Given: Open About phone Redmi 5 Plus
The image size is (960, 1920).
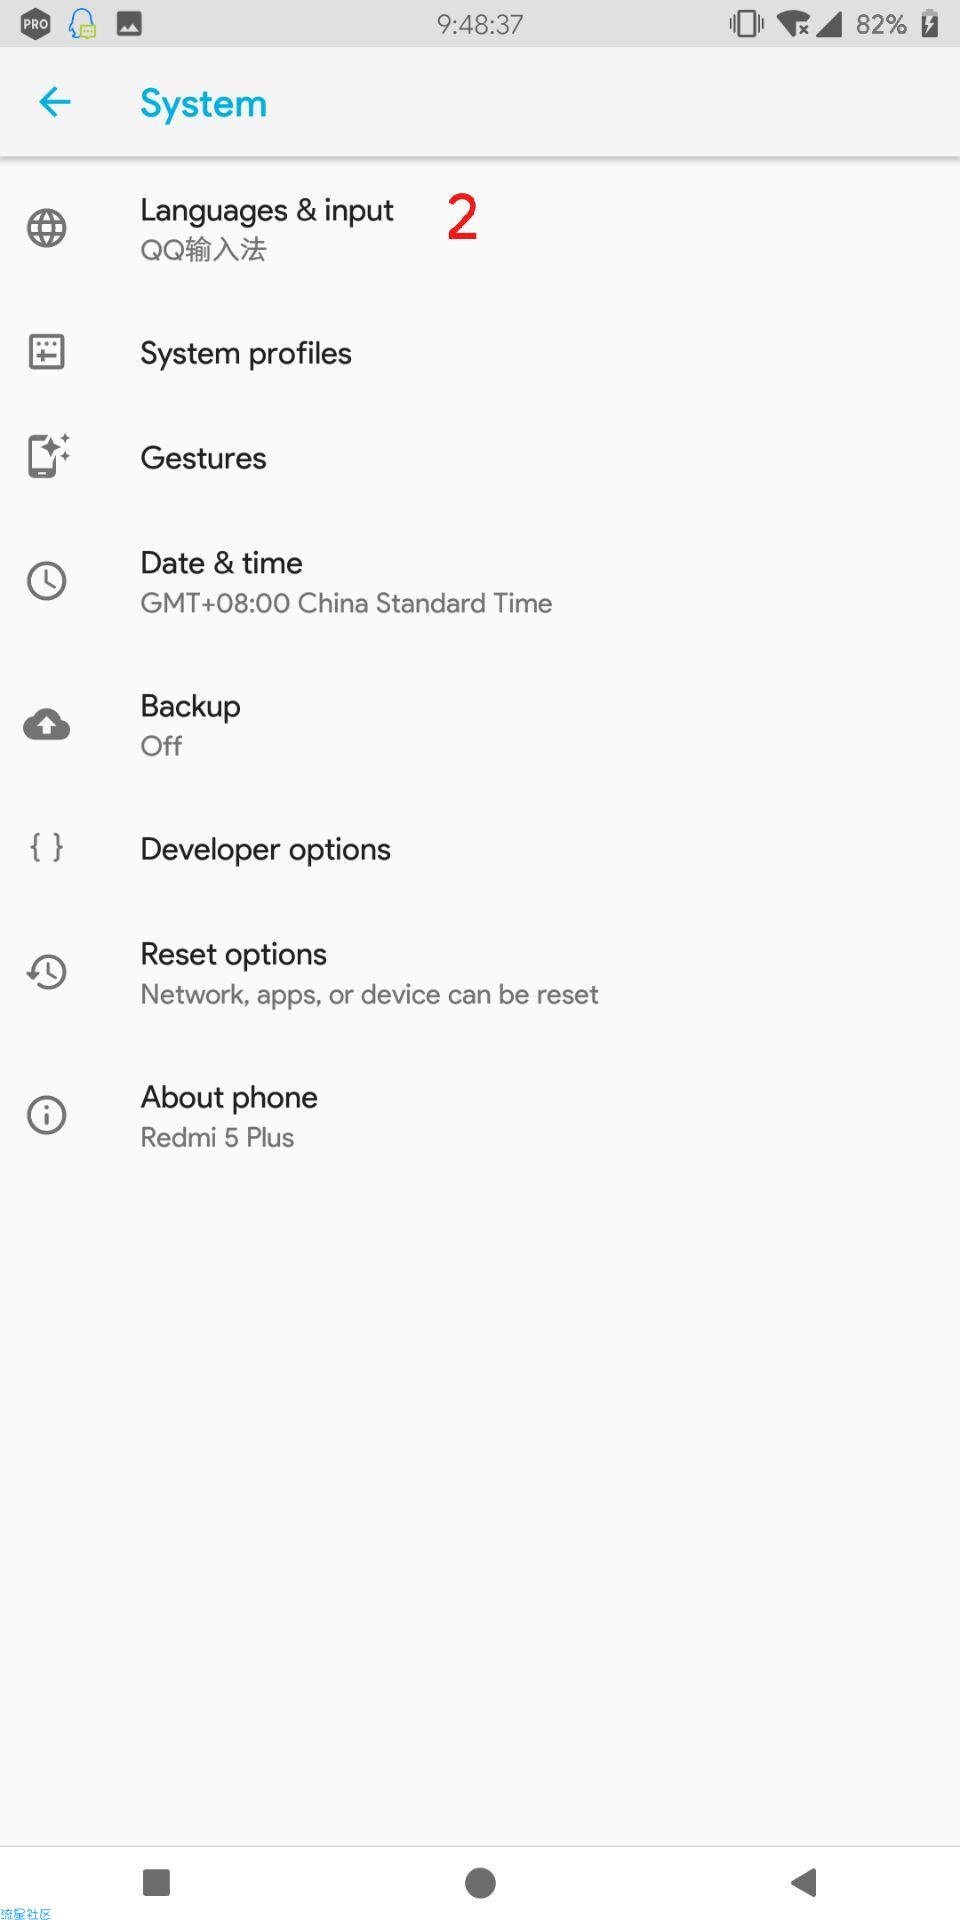Looking at the screenshot, I should click(480, 1116).
